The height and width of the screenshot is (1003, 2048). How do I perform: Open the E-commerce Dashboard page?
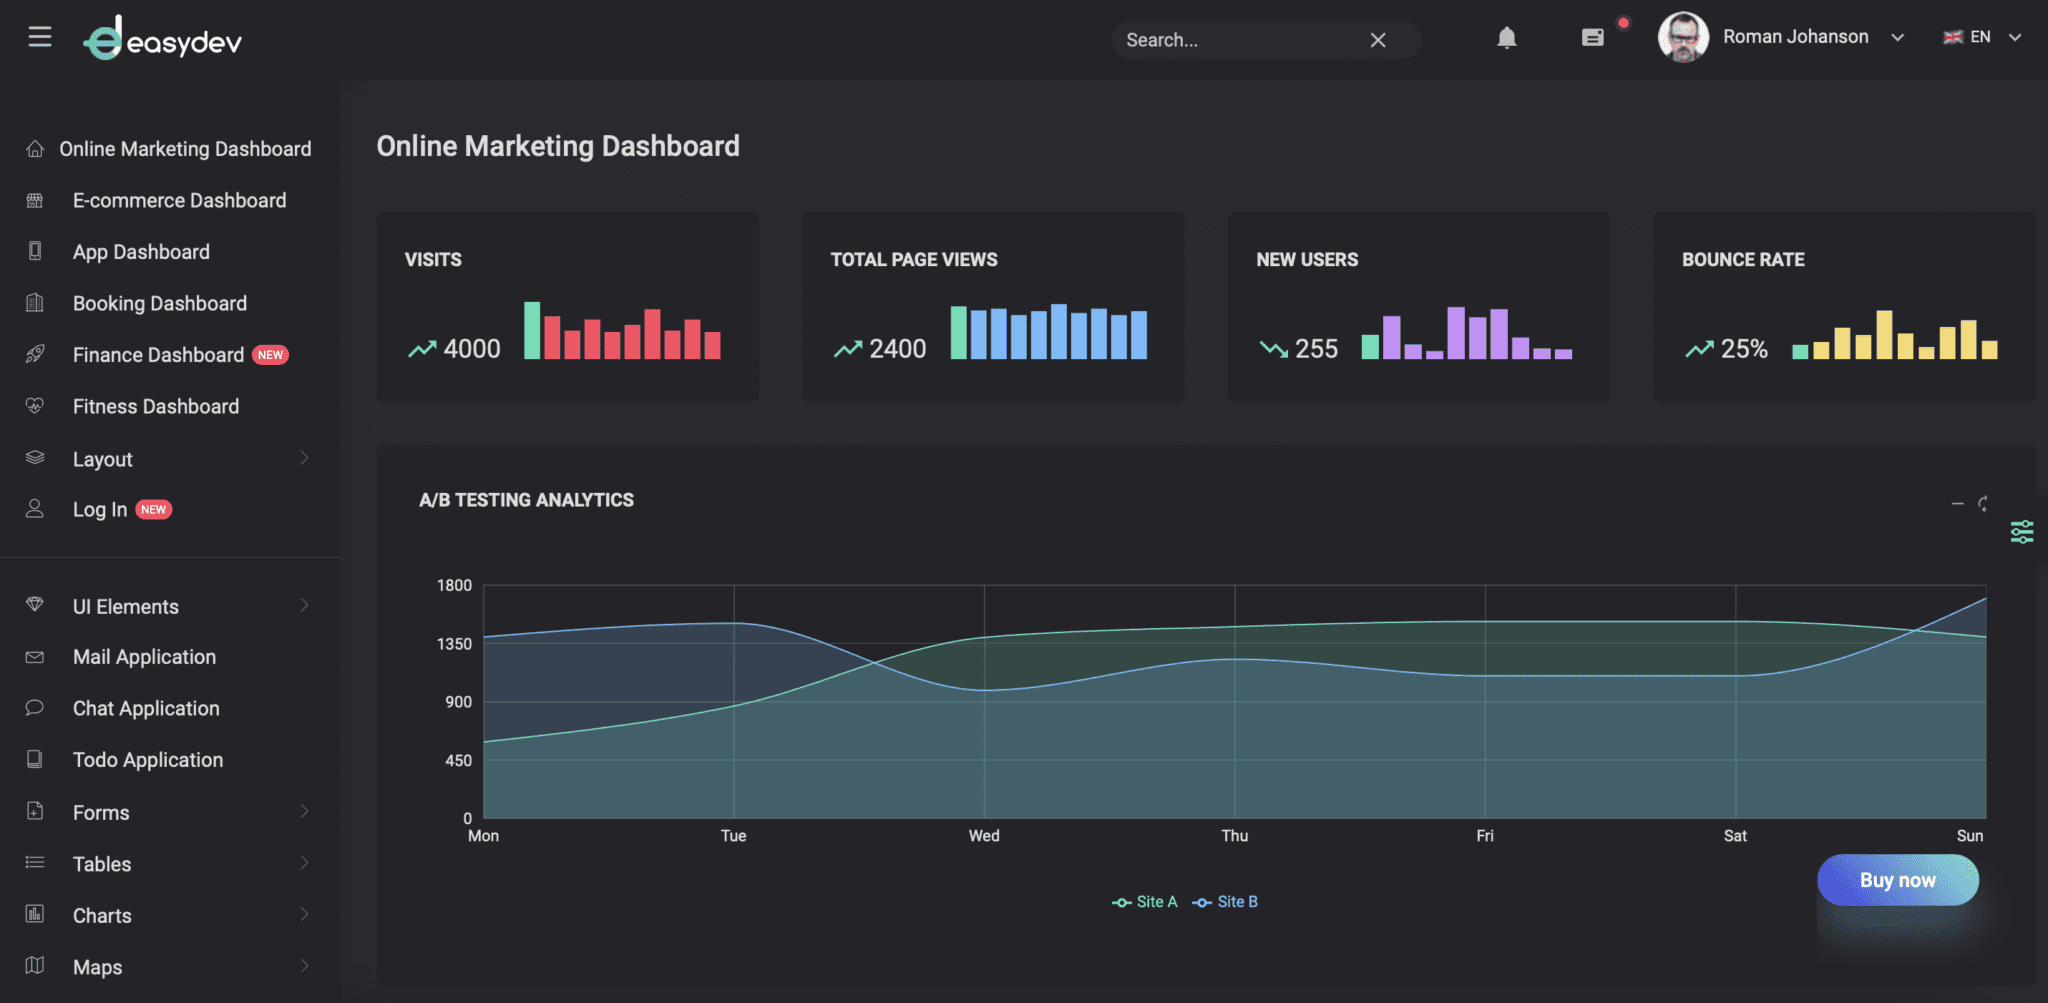point(178,200)
